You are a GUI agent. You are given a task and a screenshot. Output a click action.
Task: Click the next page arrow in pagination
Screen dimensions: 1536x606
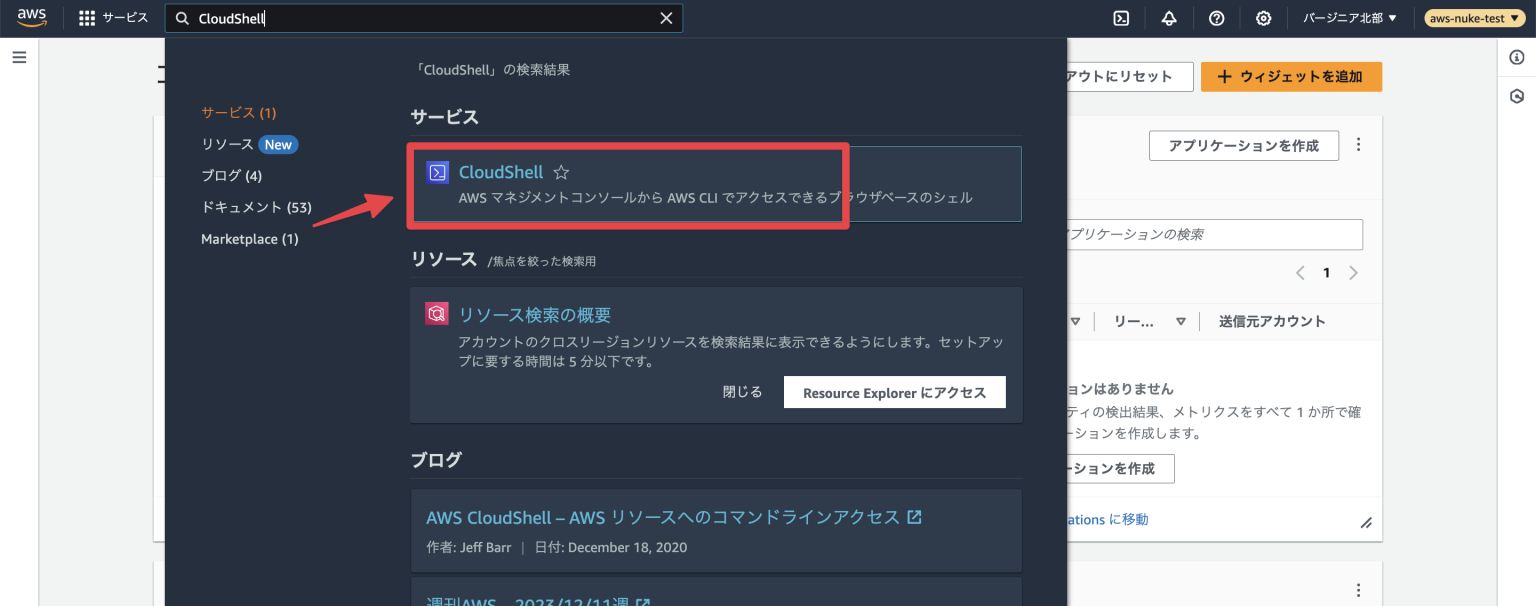(1353, 272)
